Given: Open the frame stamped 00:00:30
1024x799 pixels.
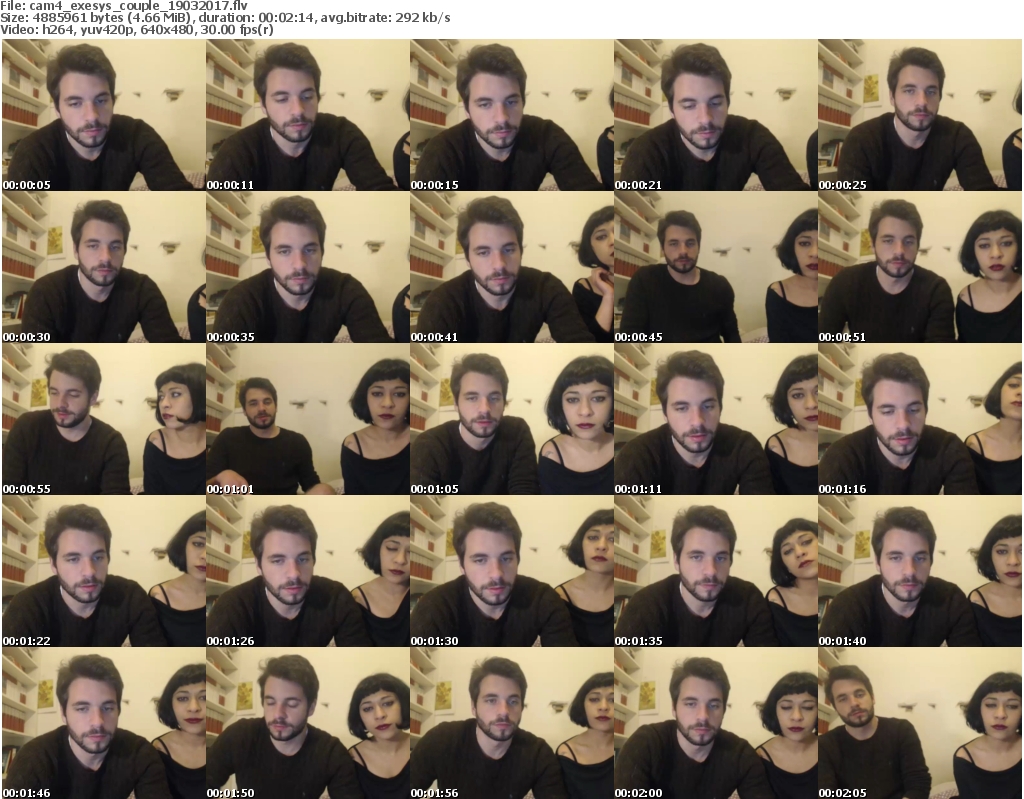Looking at the screenshot, I should [x=104, y=267].
